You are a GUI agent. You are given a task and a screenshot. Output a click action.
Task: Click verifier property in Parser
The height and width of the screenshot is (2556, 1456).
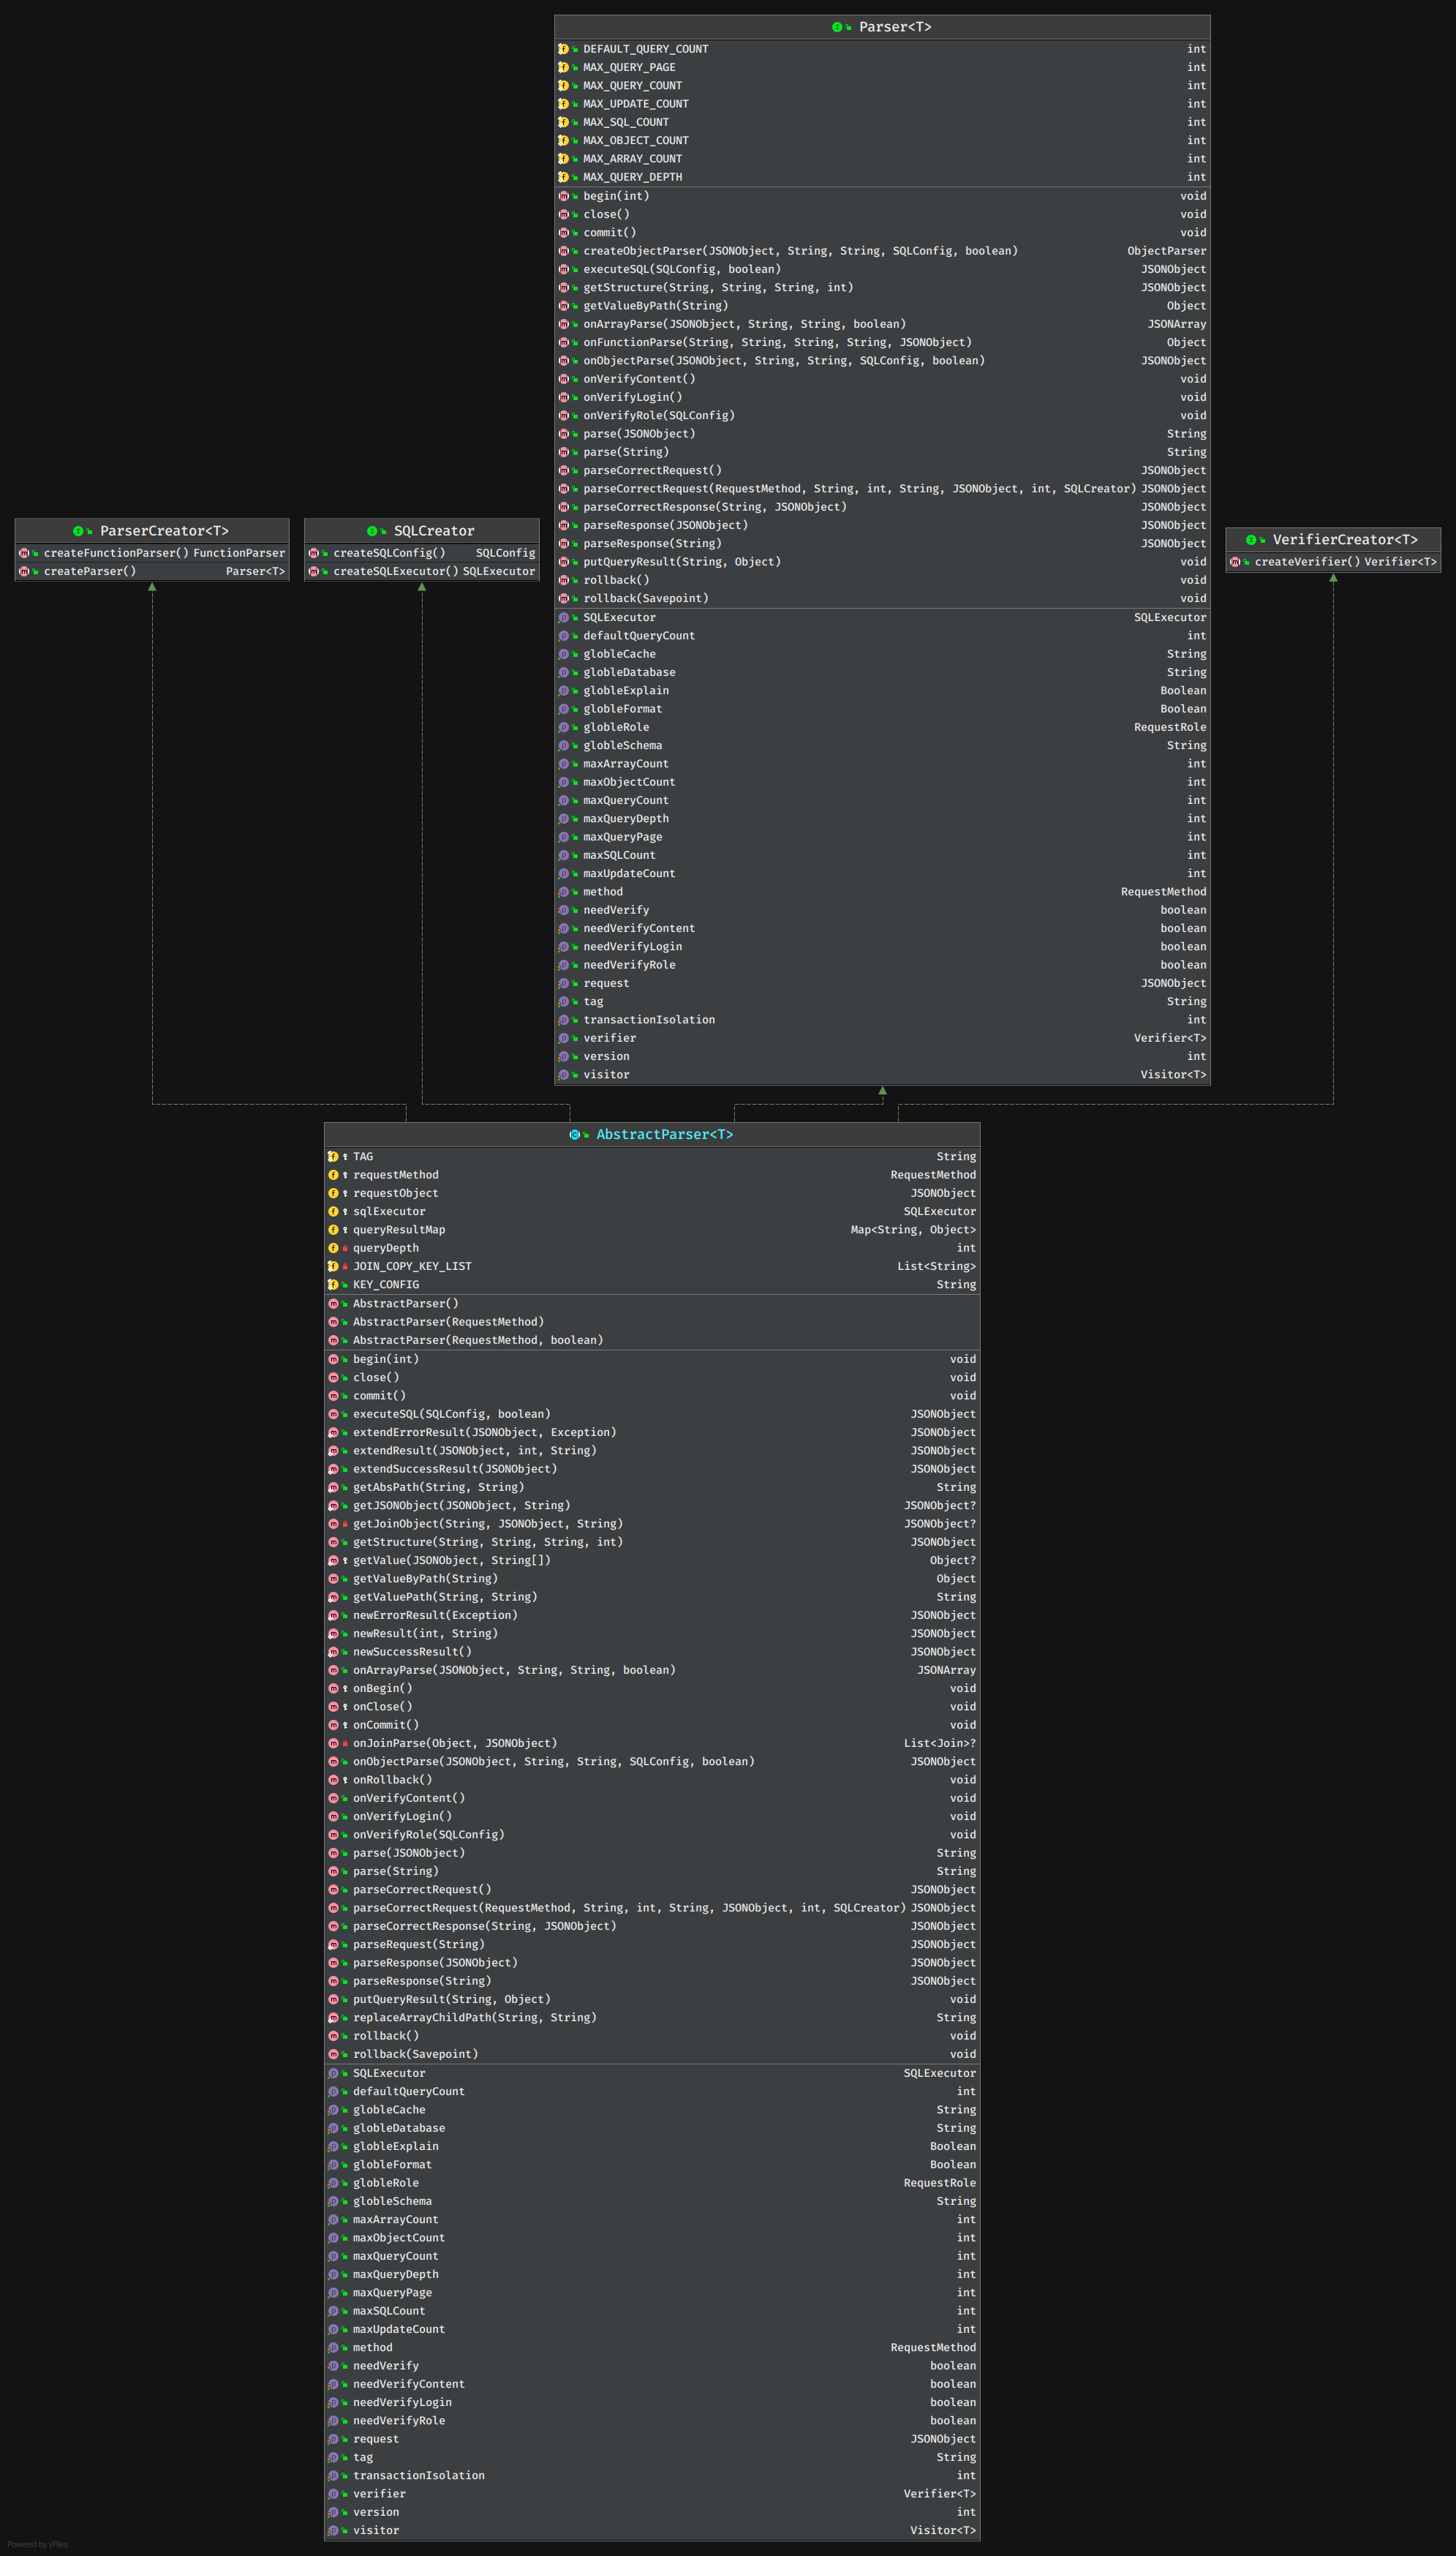[x=882, y=1038]
